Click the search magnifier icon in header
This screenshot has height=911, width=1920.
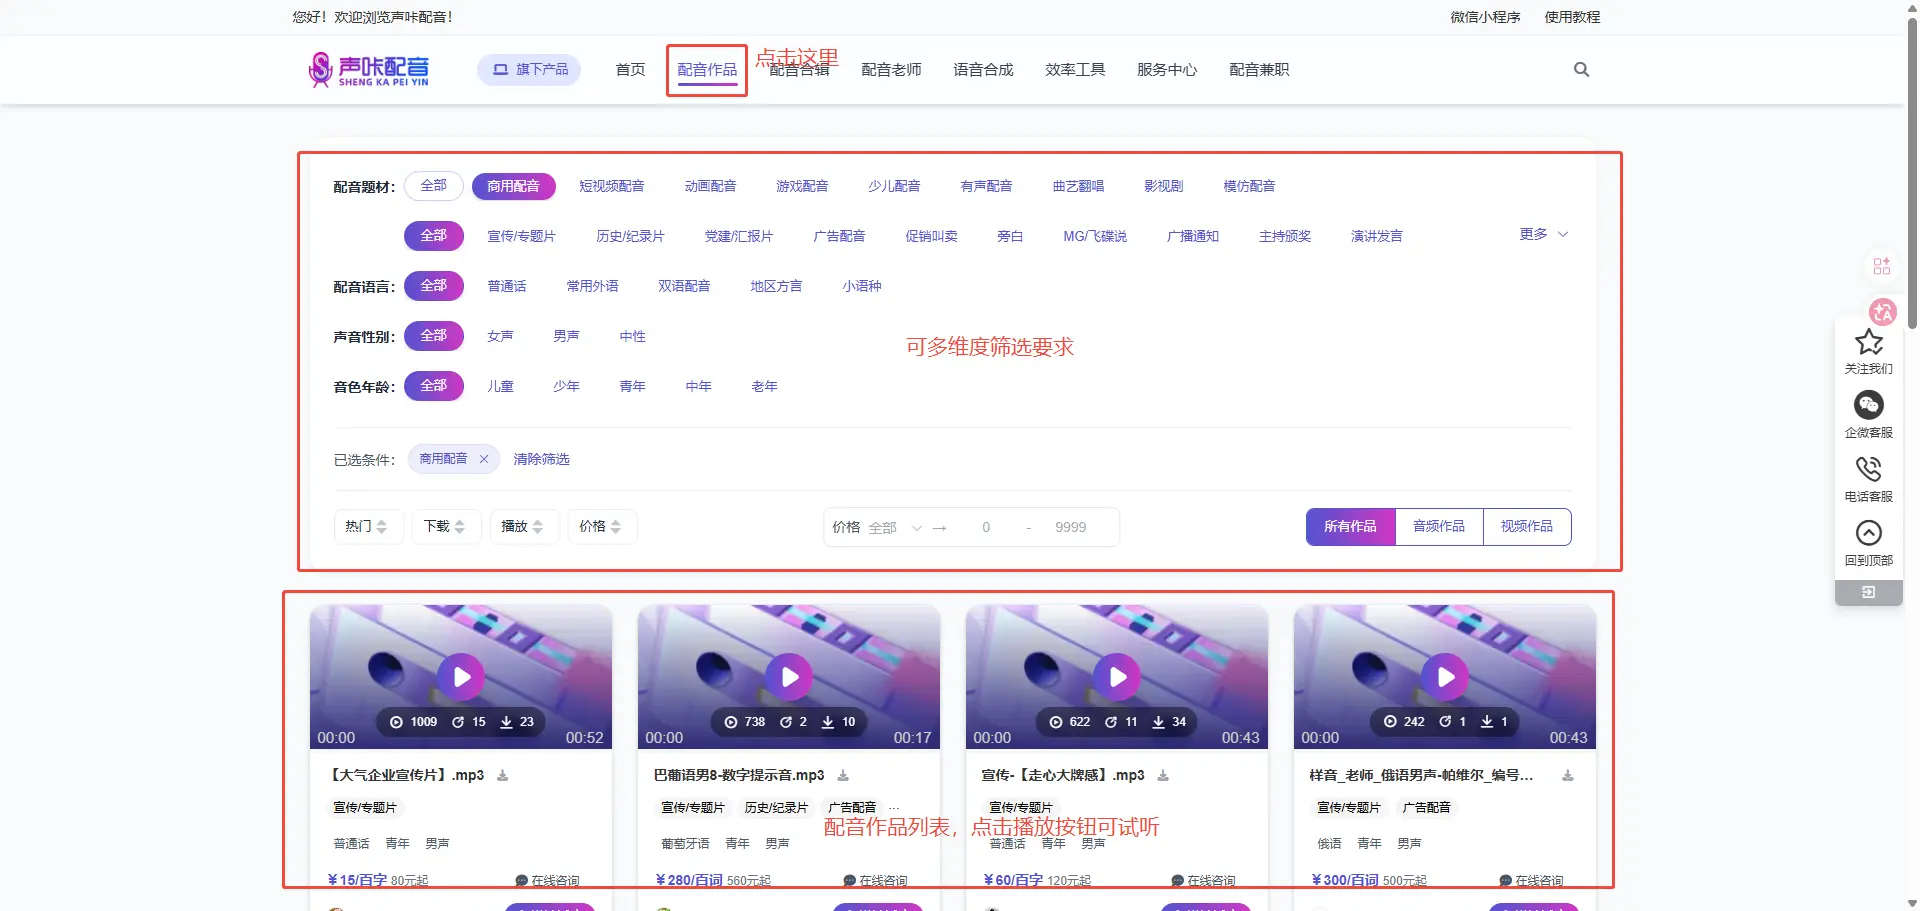(x=1581, y=70)
